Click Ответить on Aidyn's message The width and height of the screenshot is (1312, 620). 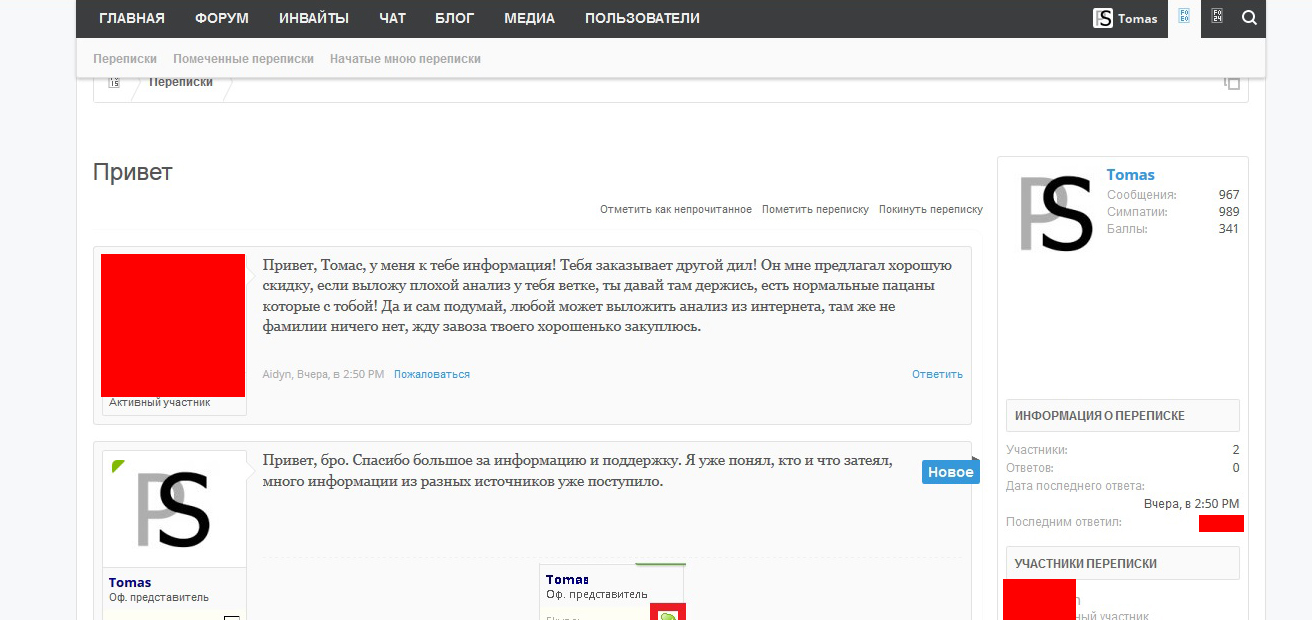[937, 374]
